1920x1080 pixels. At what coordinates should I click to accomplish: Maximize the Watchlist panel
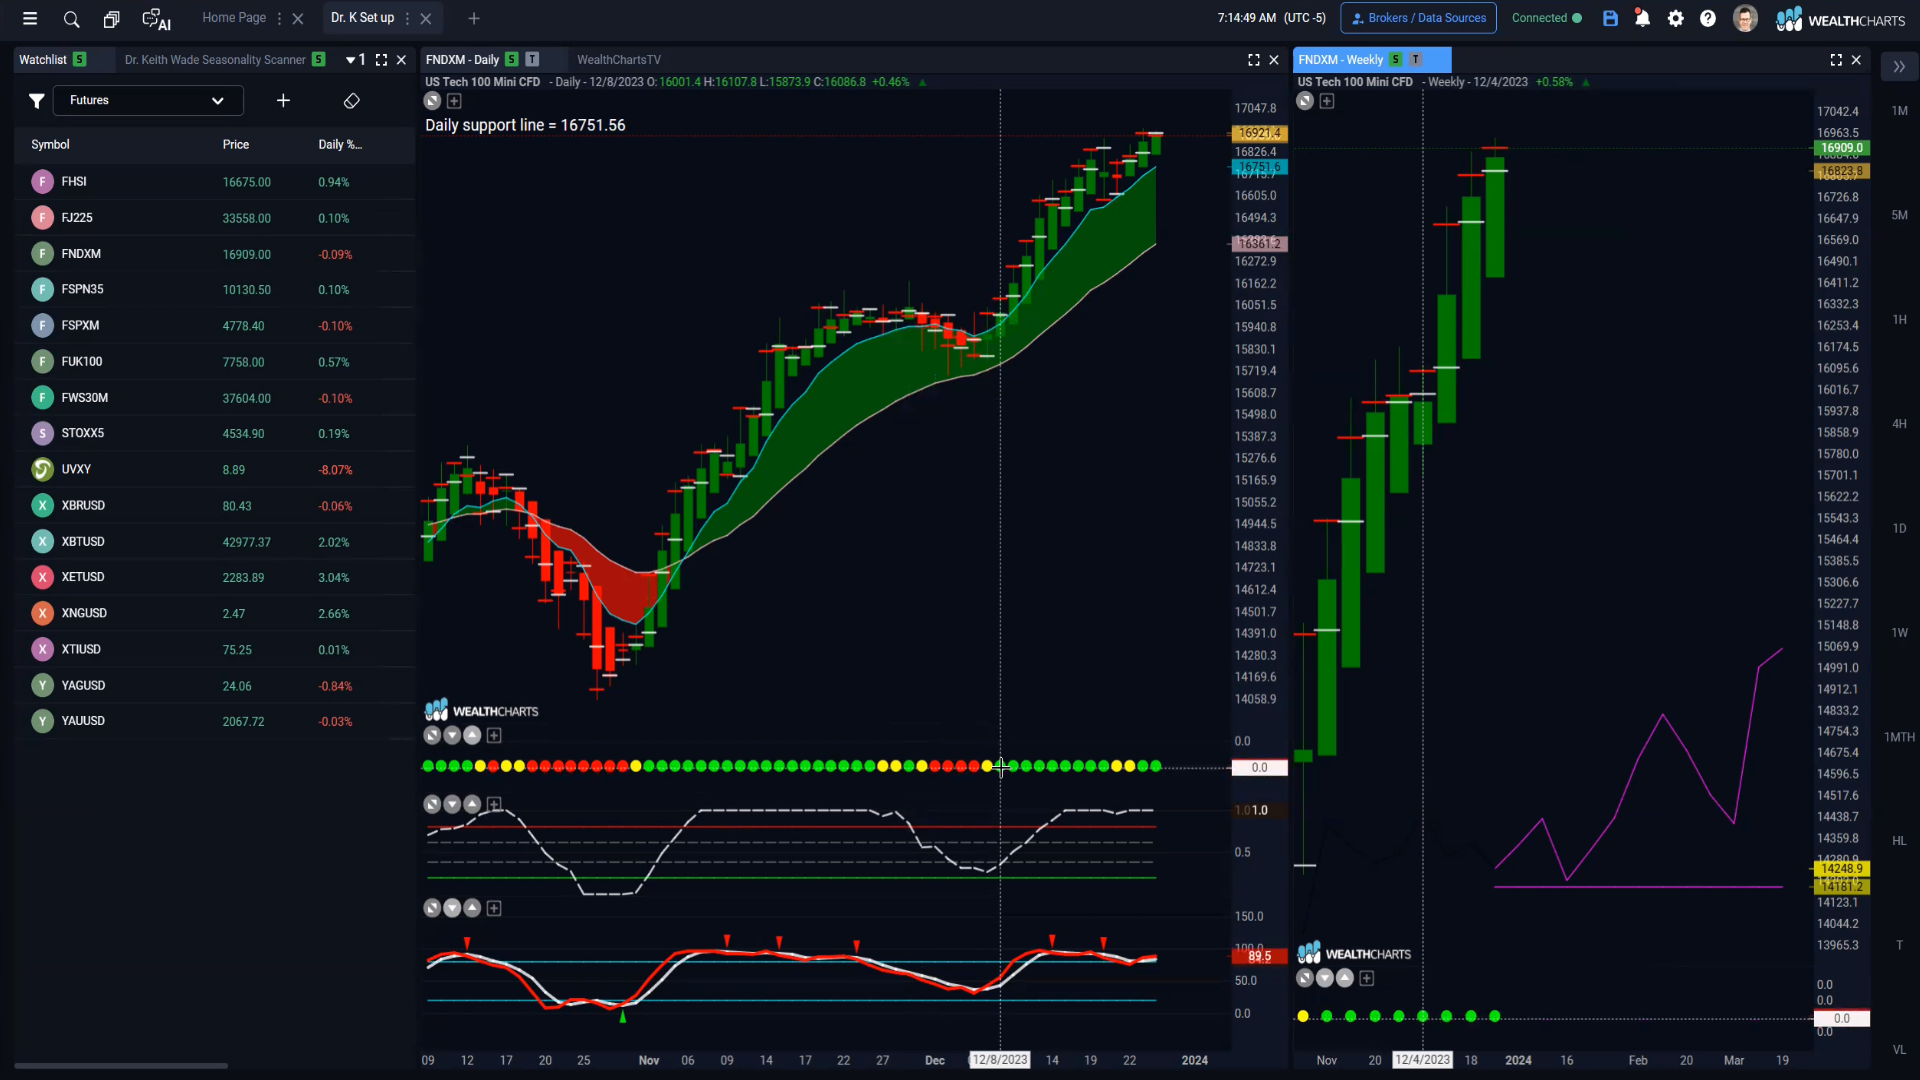pyautogui.click(x=381, y=60)
